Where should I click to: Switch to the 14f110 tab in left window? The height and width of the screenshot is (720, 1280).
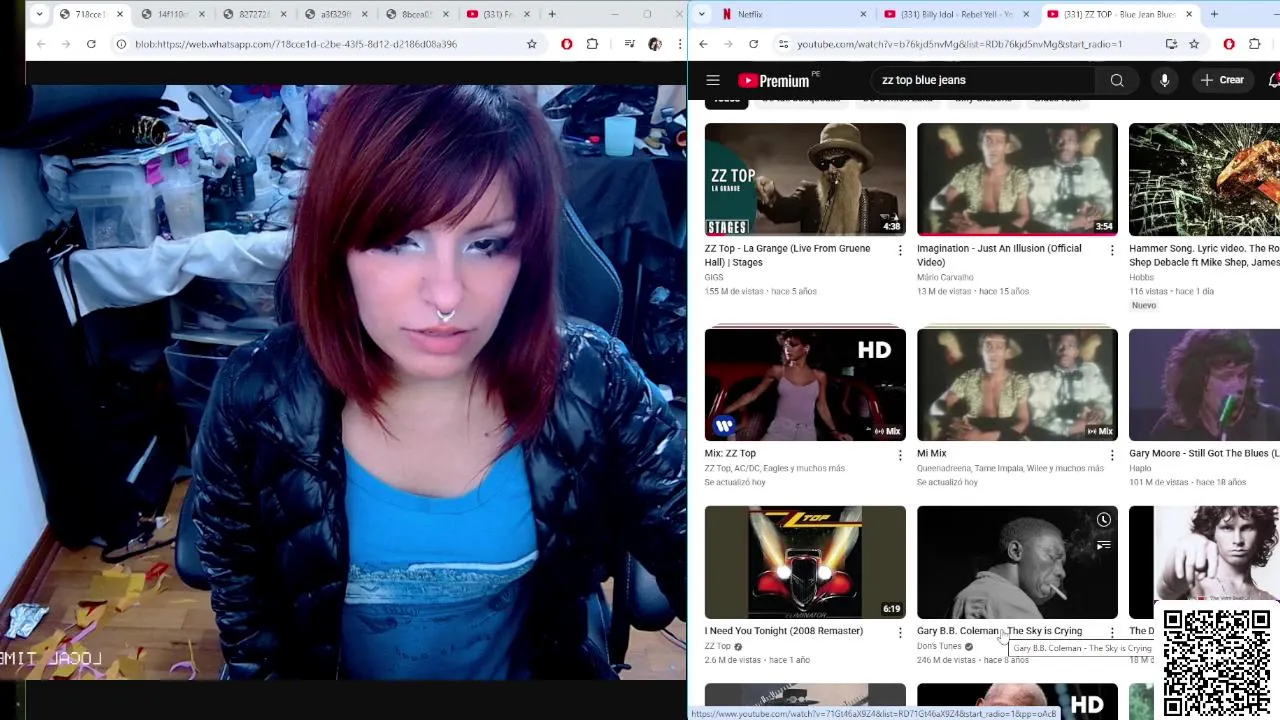point(171,14)
